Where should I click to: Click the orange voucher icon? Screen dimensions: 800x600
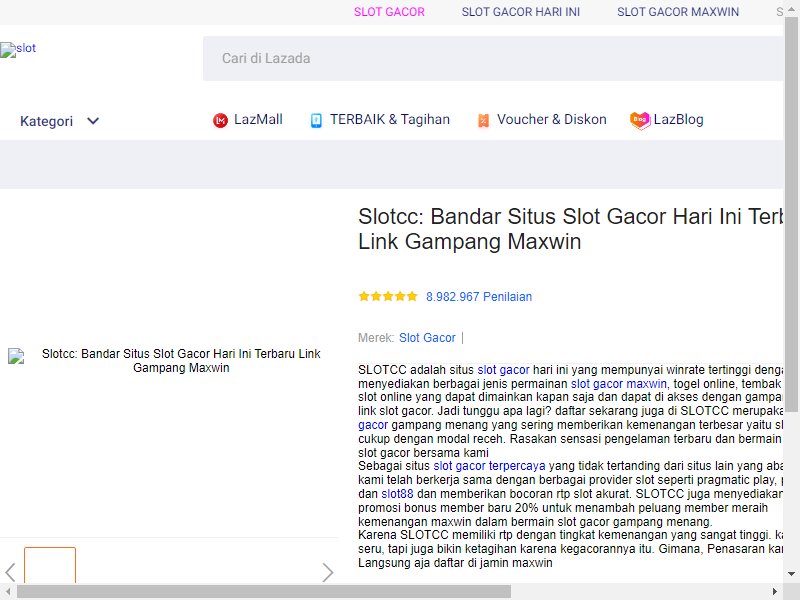click(x=483, y=120)
